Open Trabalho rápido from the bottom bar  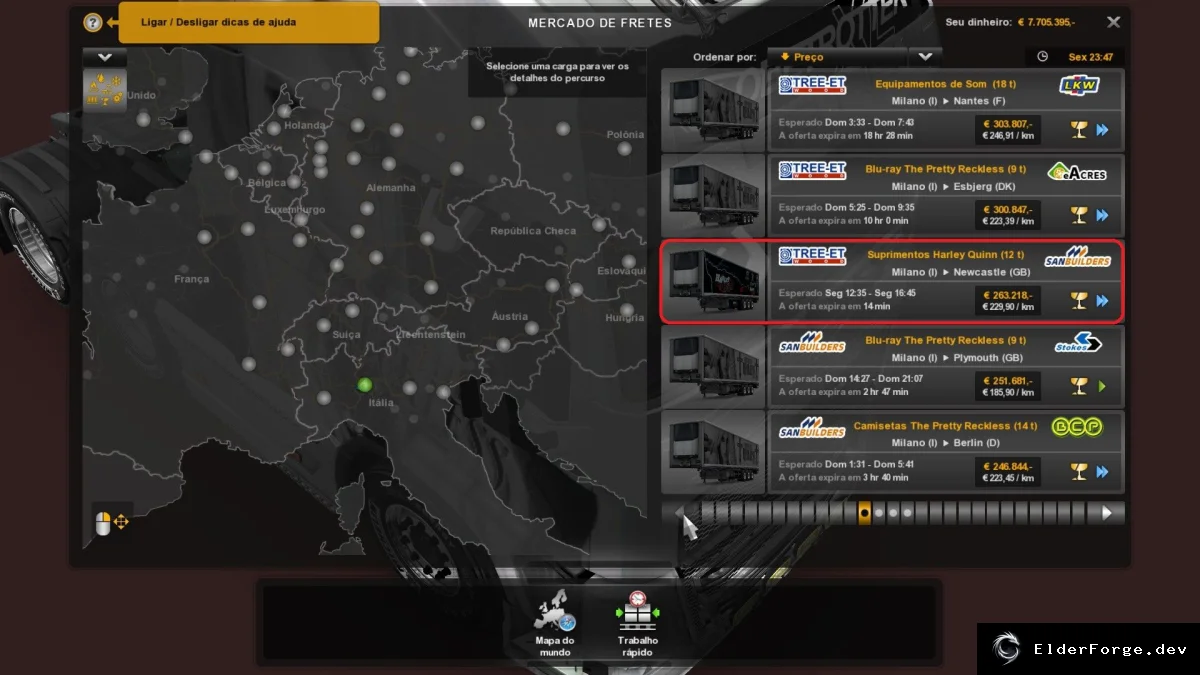[638, 625]
